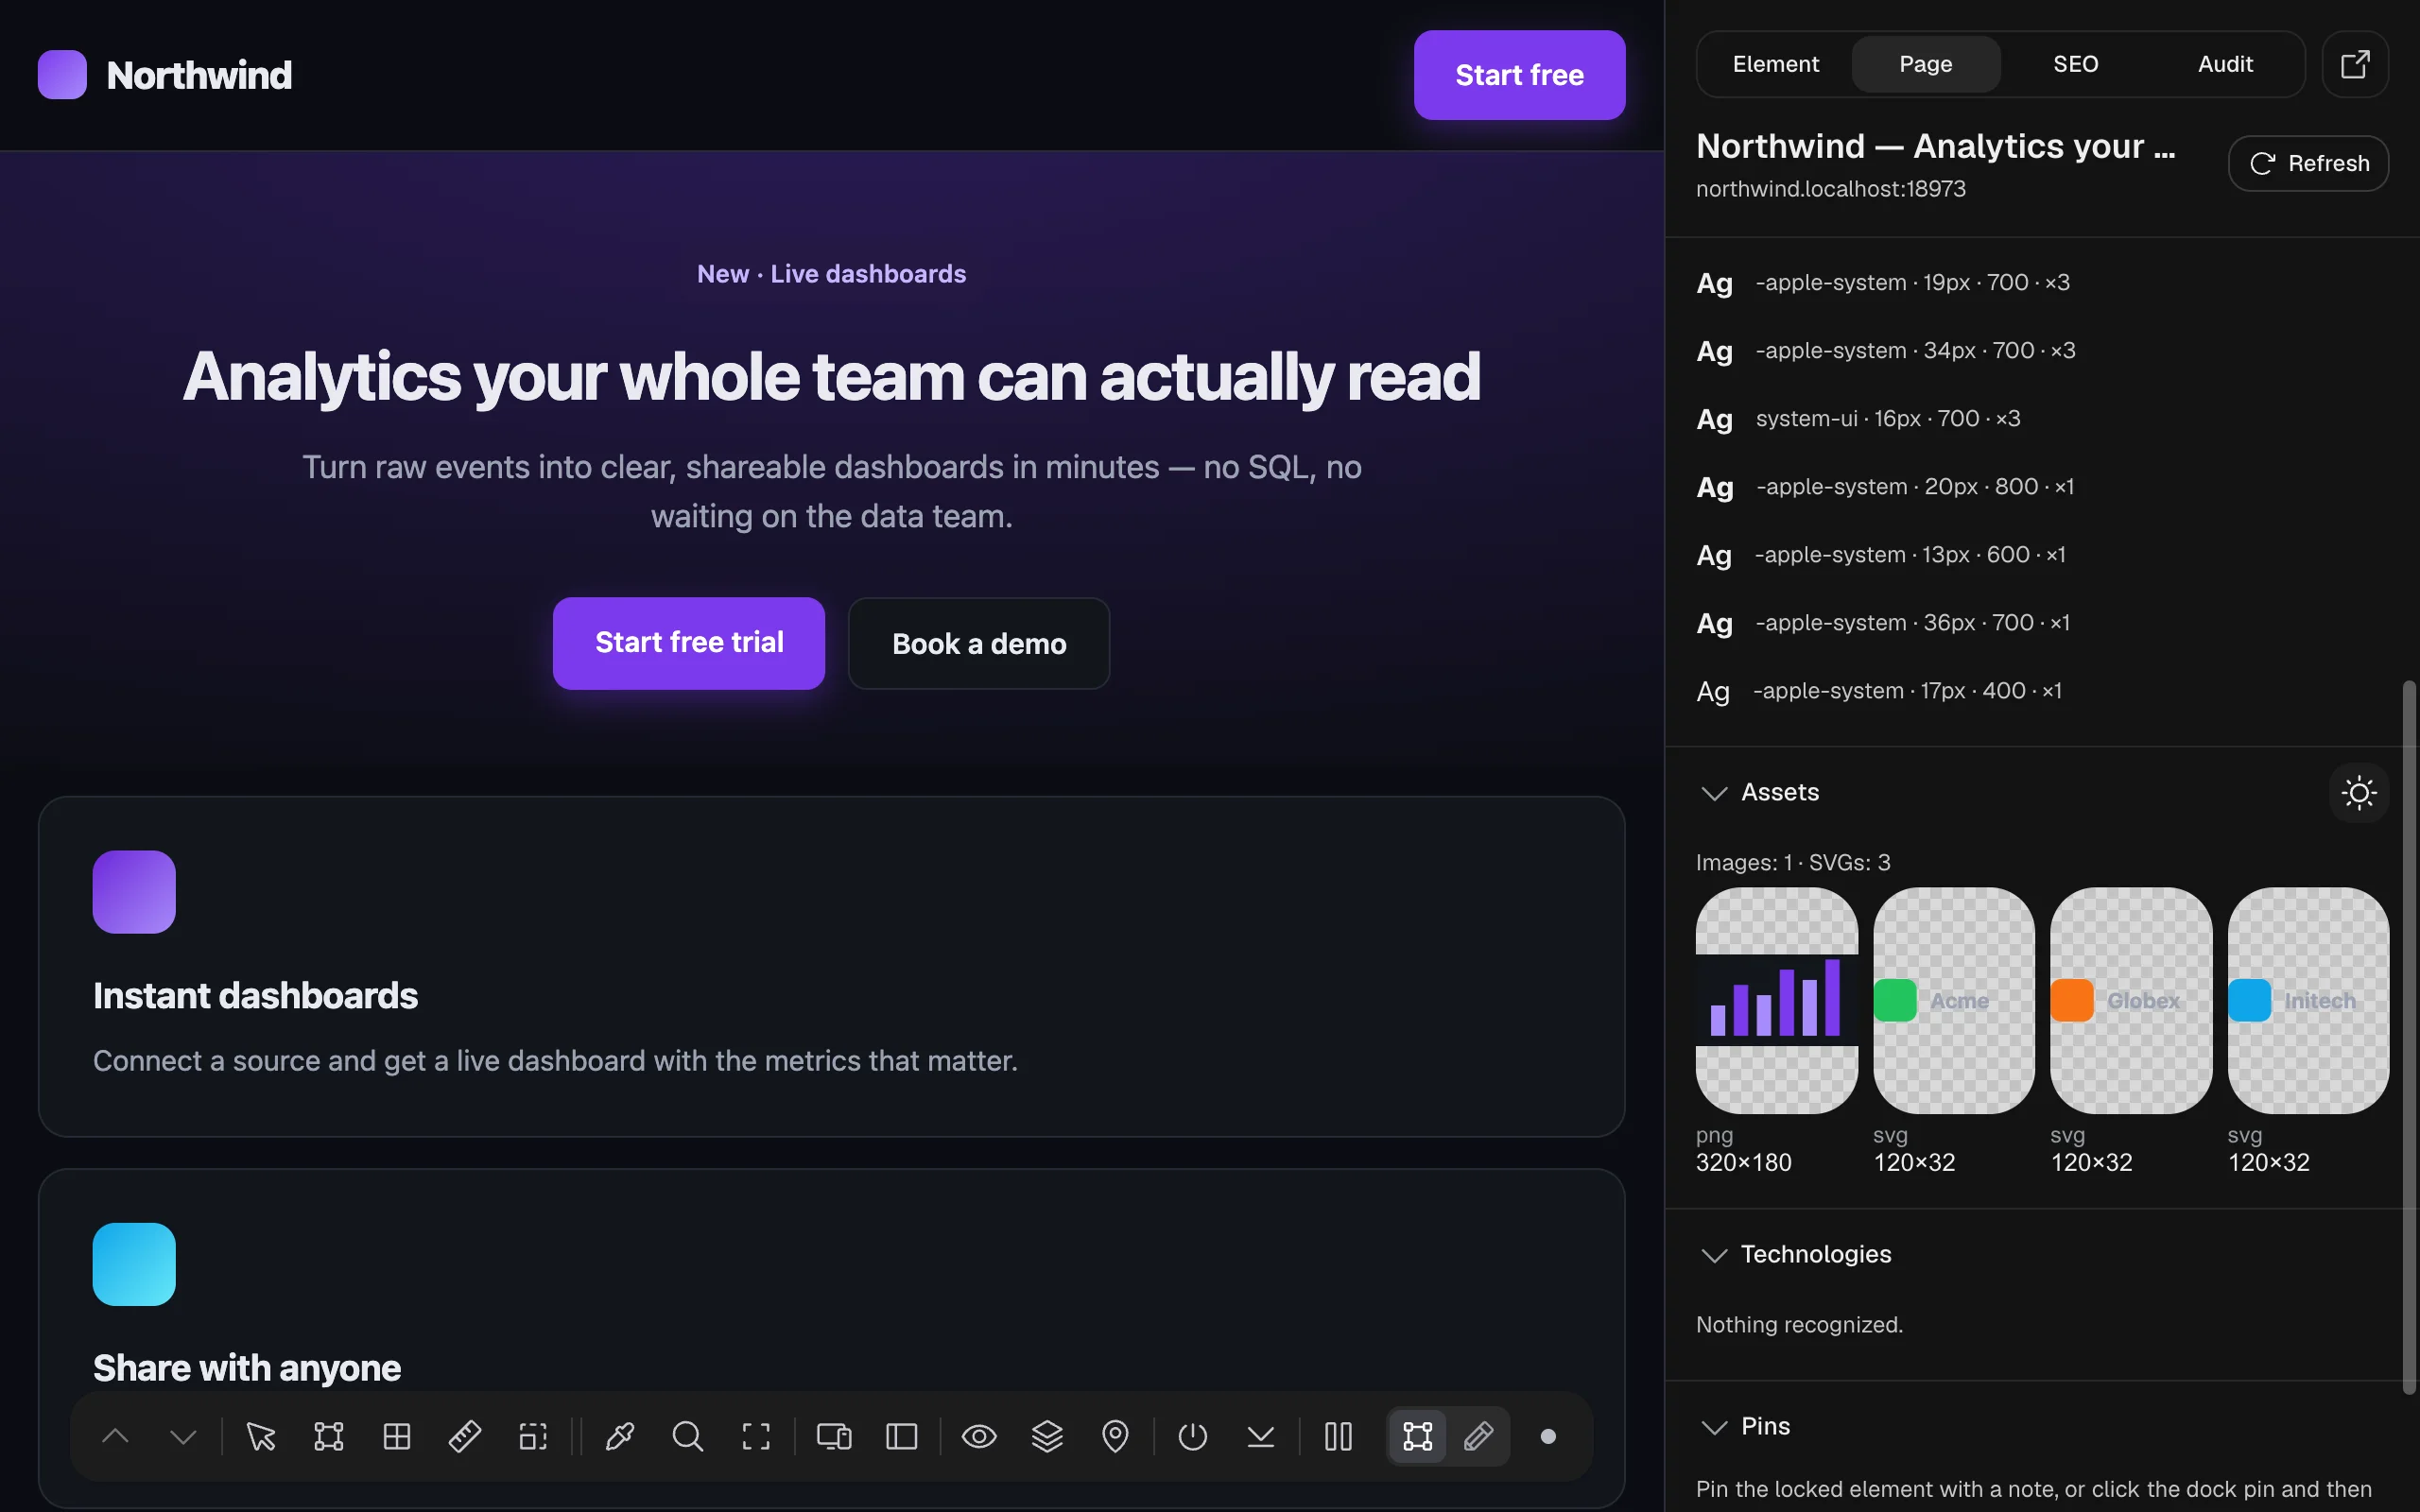Switch to the Element tab

coord(1776,64)
